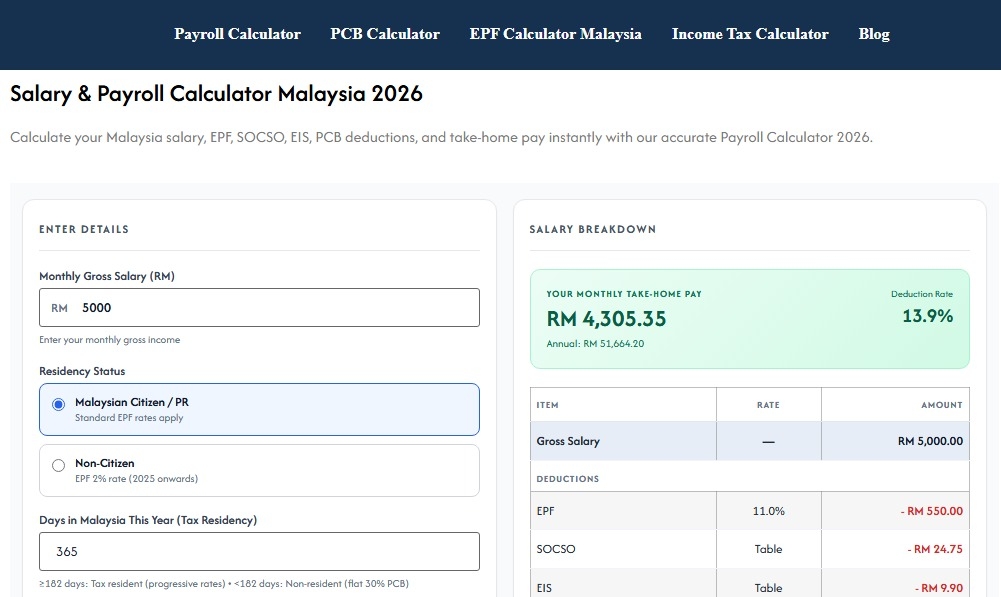Click the EPF deduction row
The width and height of the screenshot is (1001, 597).
click(749, 511)
